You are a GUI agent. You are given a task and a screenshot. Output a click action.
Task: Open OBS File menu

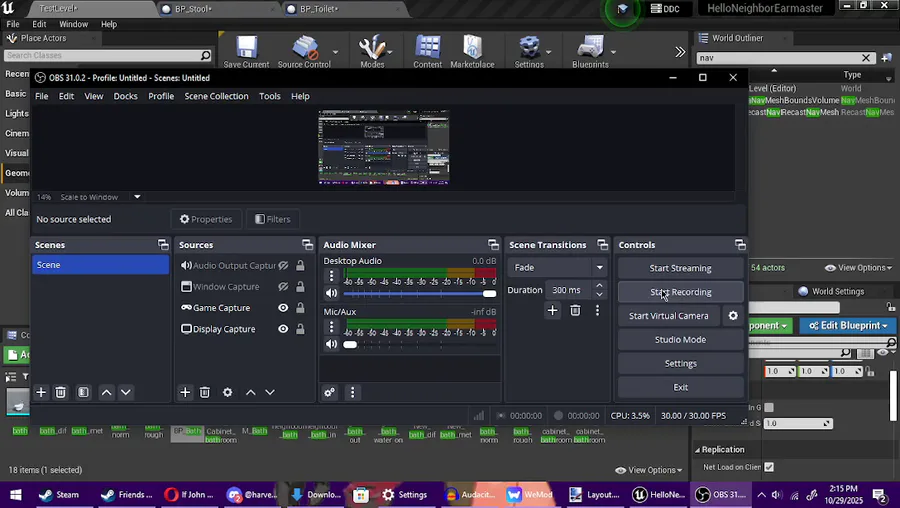(41, 96)
